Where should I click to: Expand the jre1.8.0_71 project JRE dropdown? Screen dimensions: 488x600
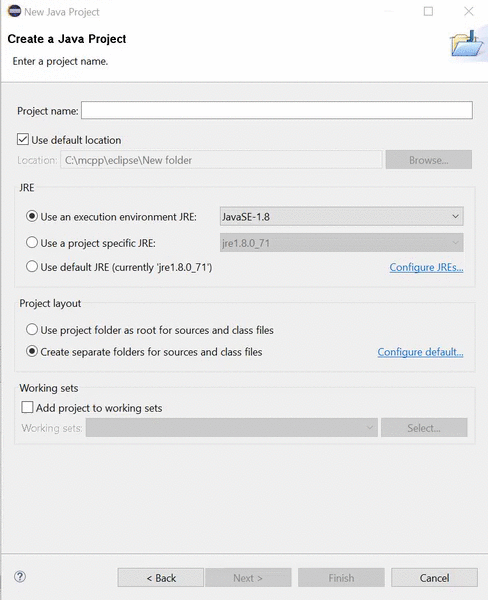tap(341, 243)
